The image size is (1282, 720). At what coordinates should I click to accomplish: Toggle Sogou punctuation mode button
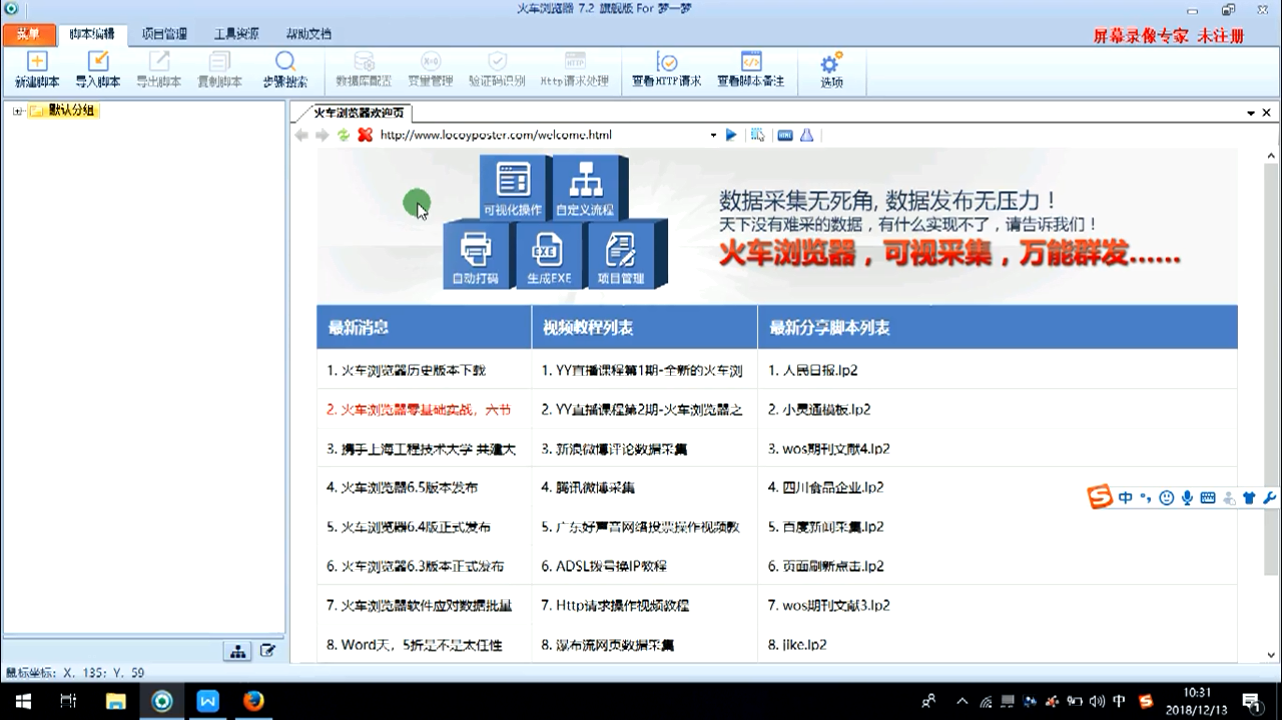tap(1146, 498)
